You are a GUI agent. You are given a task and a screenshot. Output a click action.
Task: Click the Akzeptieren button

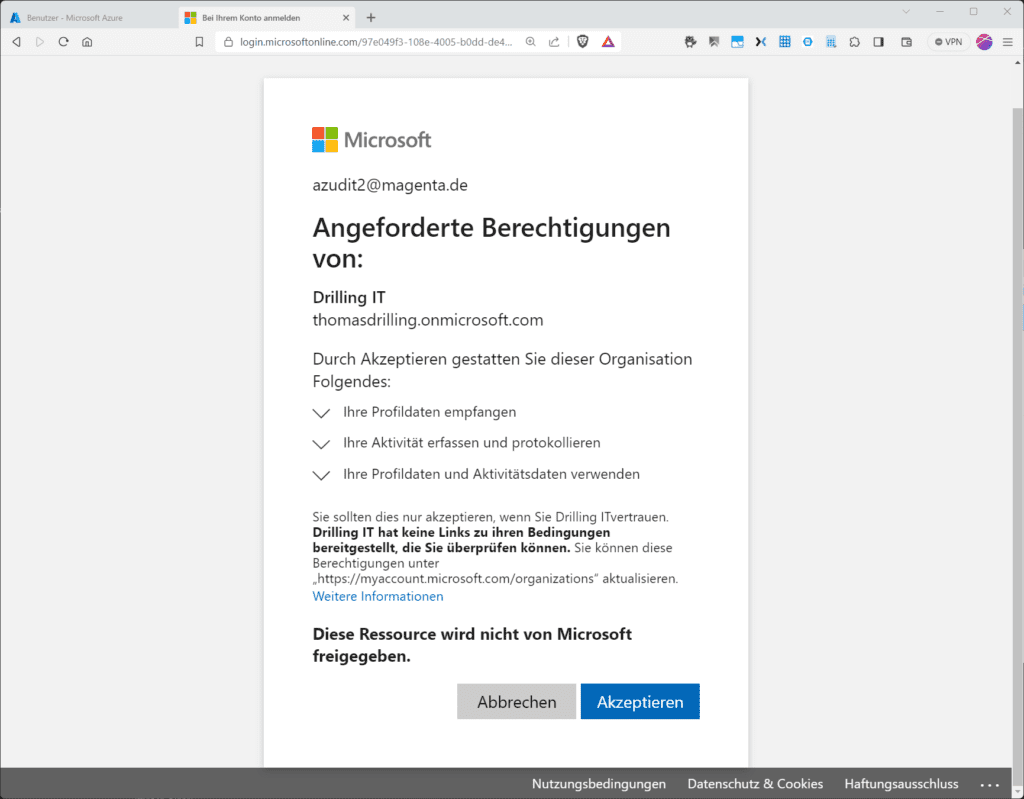640,702
